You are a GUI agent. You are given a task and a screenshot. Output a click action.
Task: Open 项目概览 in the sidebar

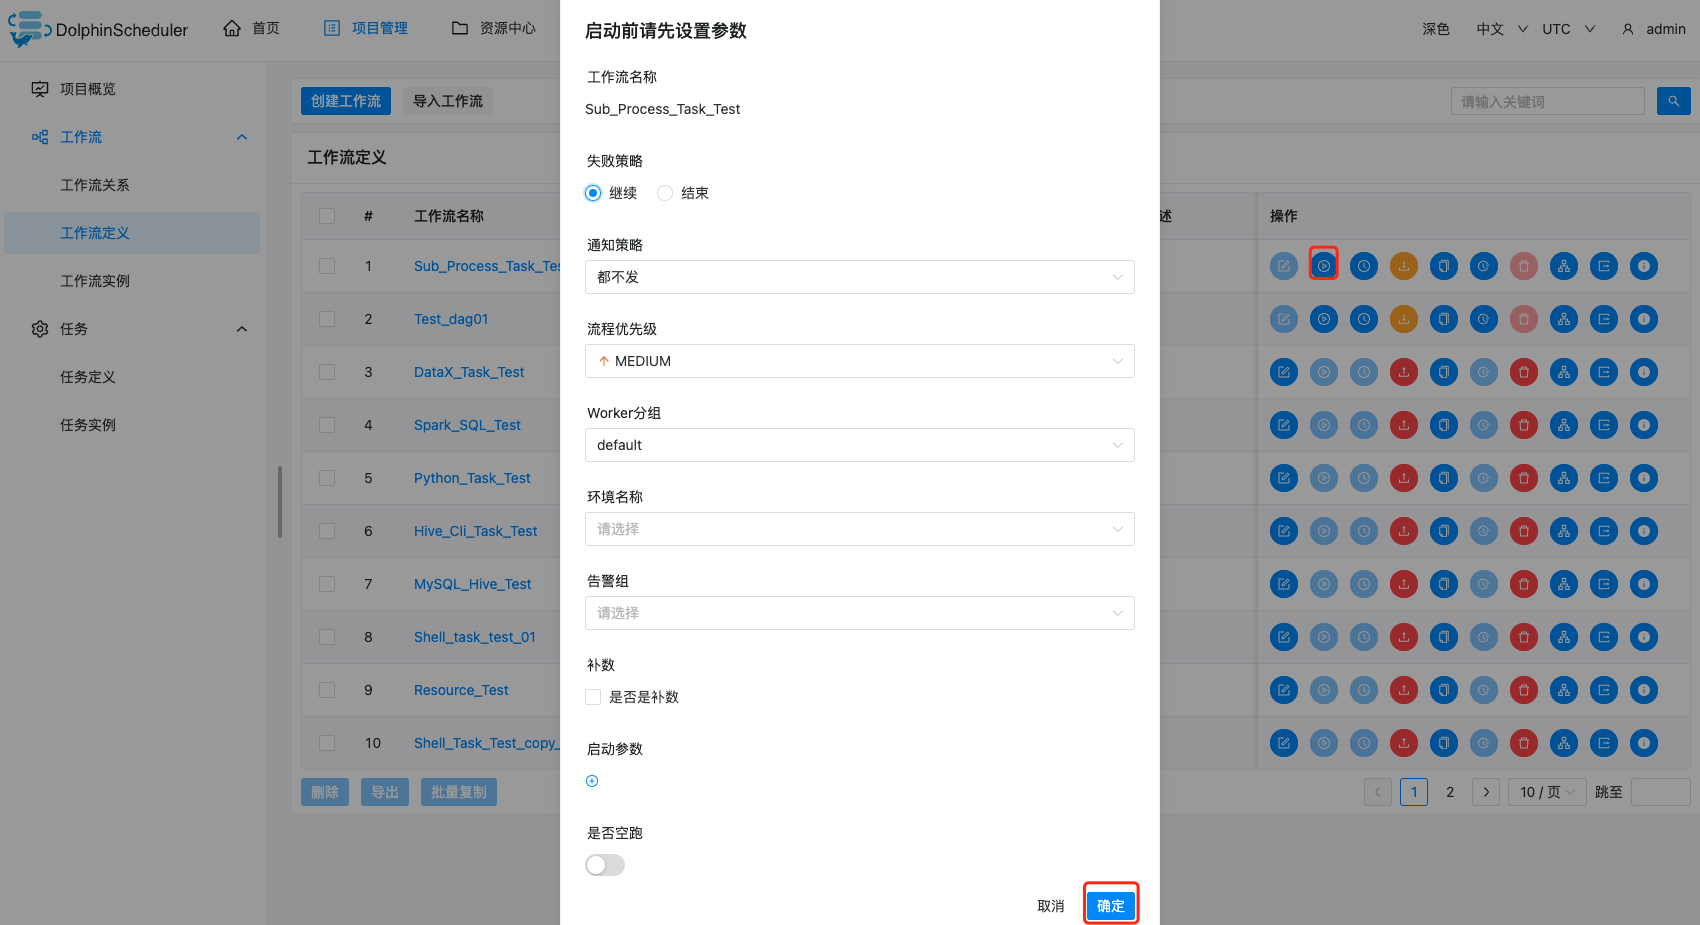(x=87, y=89)
